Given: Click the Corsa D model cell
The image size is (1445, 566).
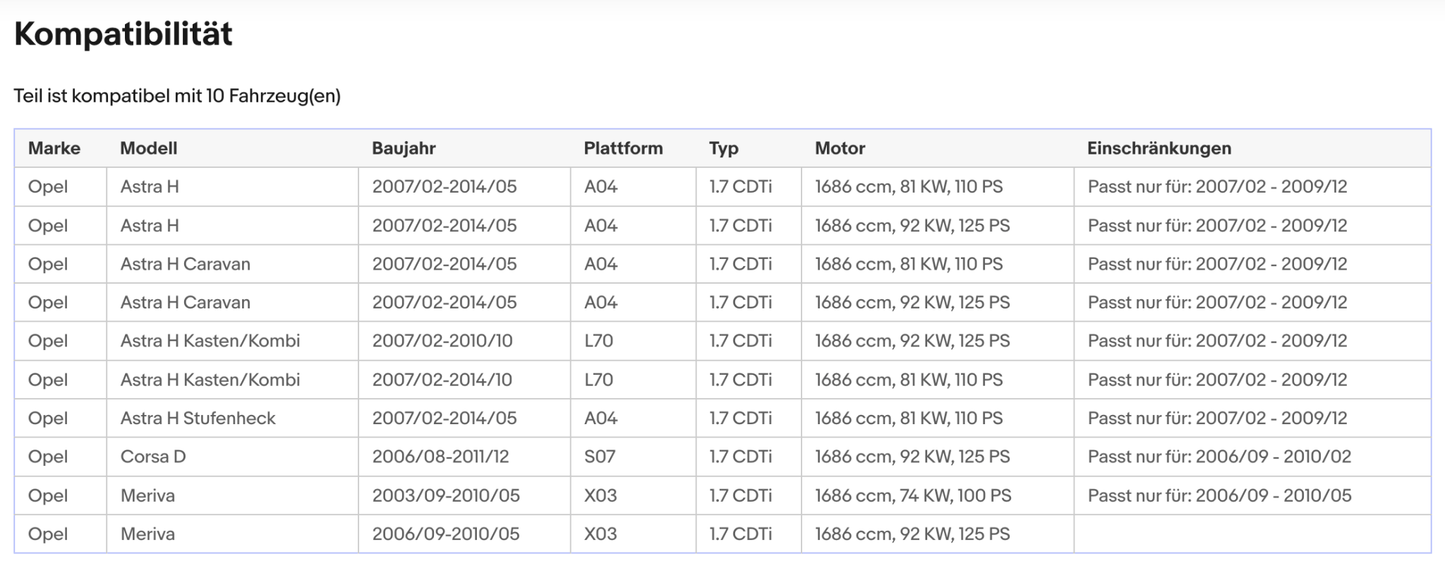Looking at the screenshot, I should [x=153, y=457].
